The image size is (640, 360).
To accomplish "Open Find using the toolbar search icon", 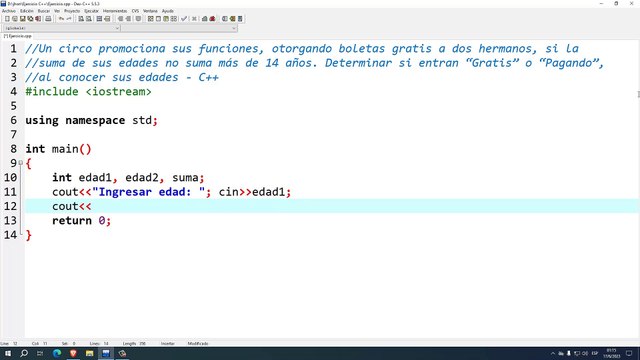I will (81, 19).
